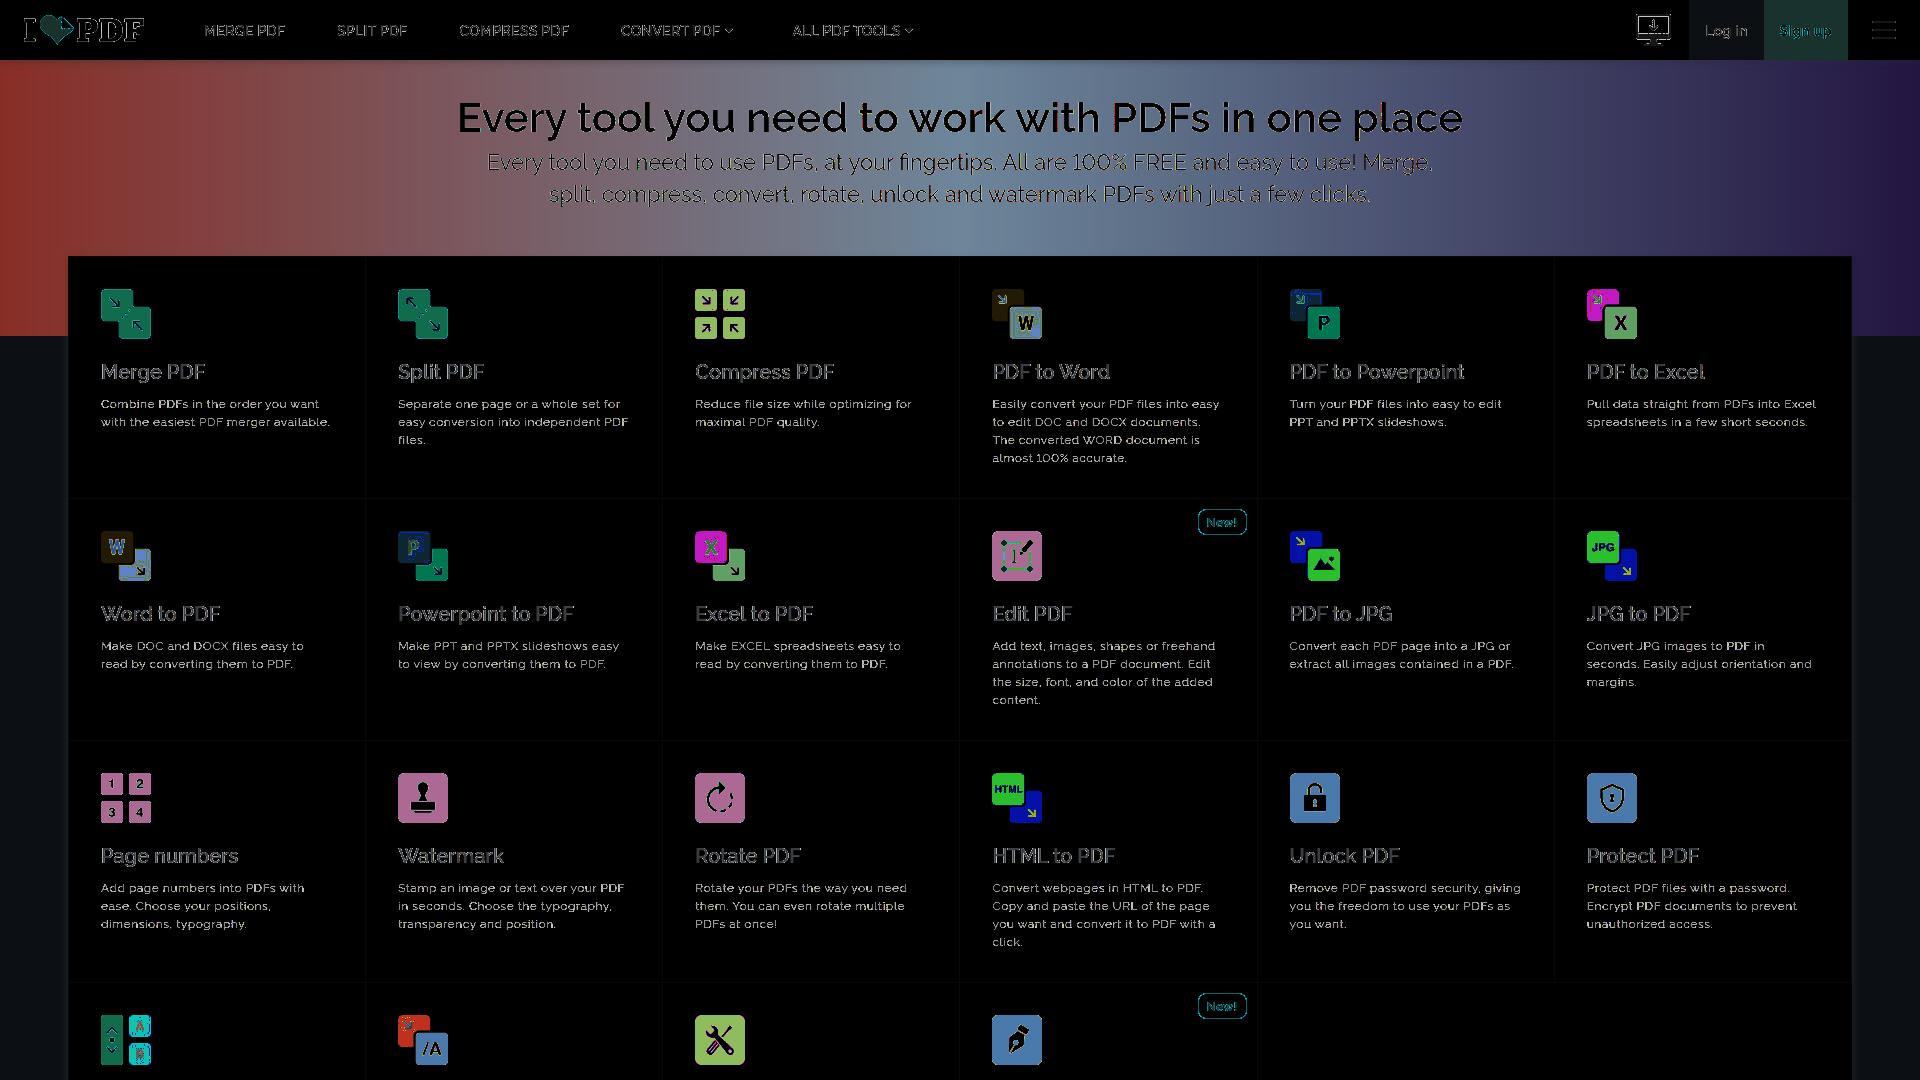This screenshot has height=1080, width=1920.
Task: Click the Compress PDF arrows icon
Action: pyautogui.click(x=720, y=314)
